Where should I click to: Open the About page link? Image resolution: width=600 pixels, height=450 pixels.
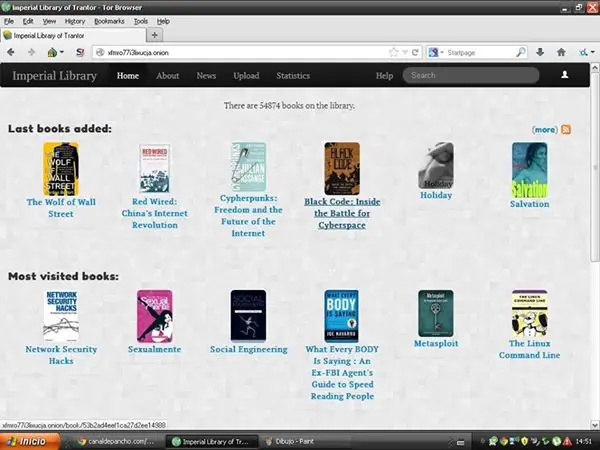pyautogui.click(x=168, y=75)
